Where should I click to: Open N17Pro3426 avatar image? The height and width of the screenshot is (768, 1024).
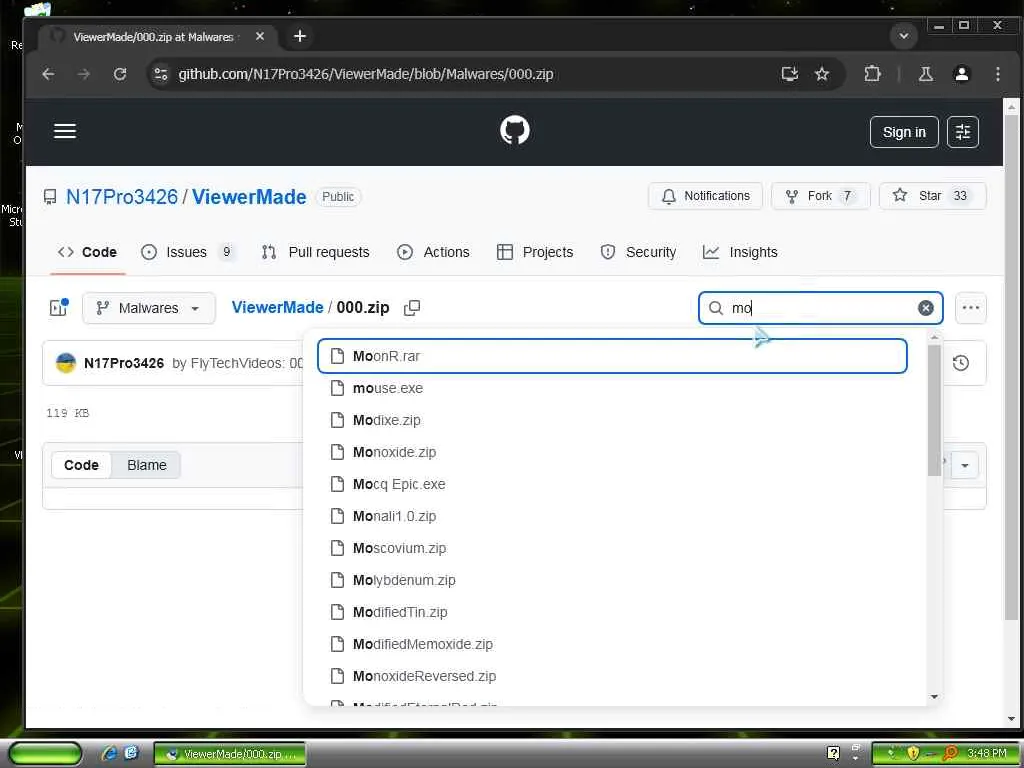[x=66, y=363]
